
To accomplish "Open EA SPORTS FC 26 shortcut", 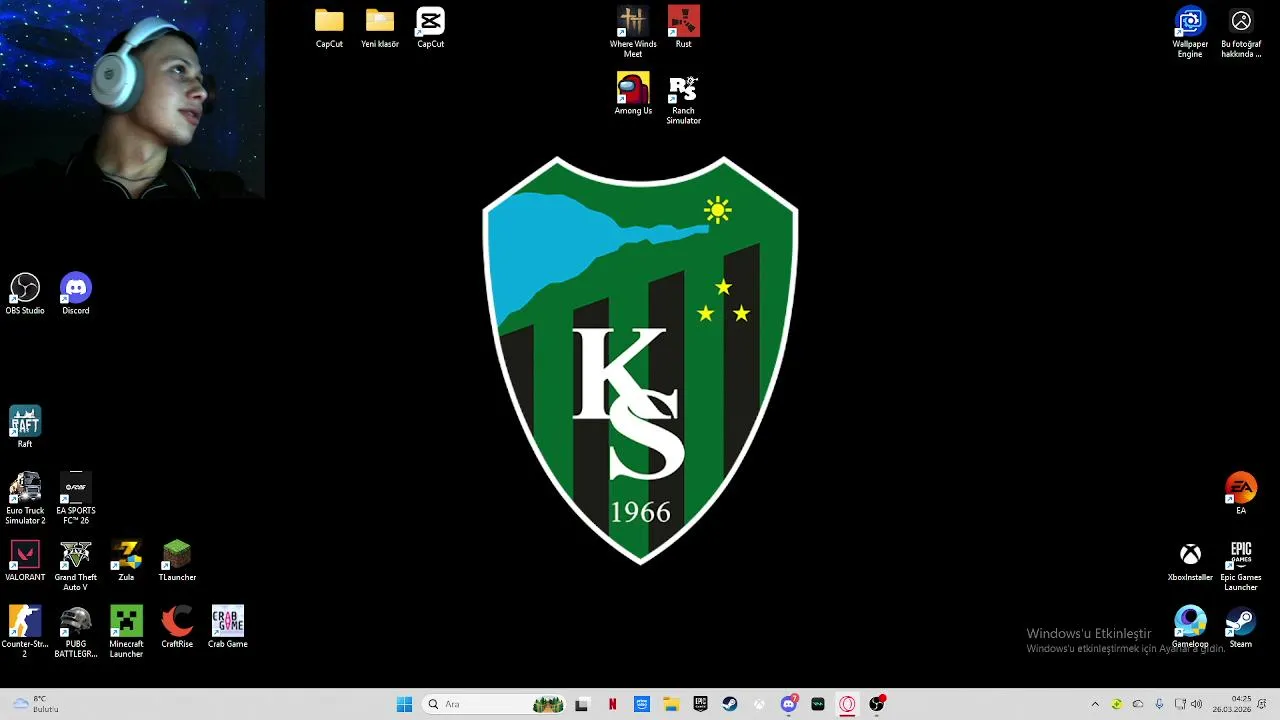I will click(76, 499).
